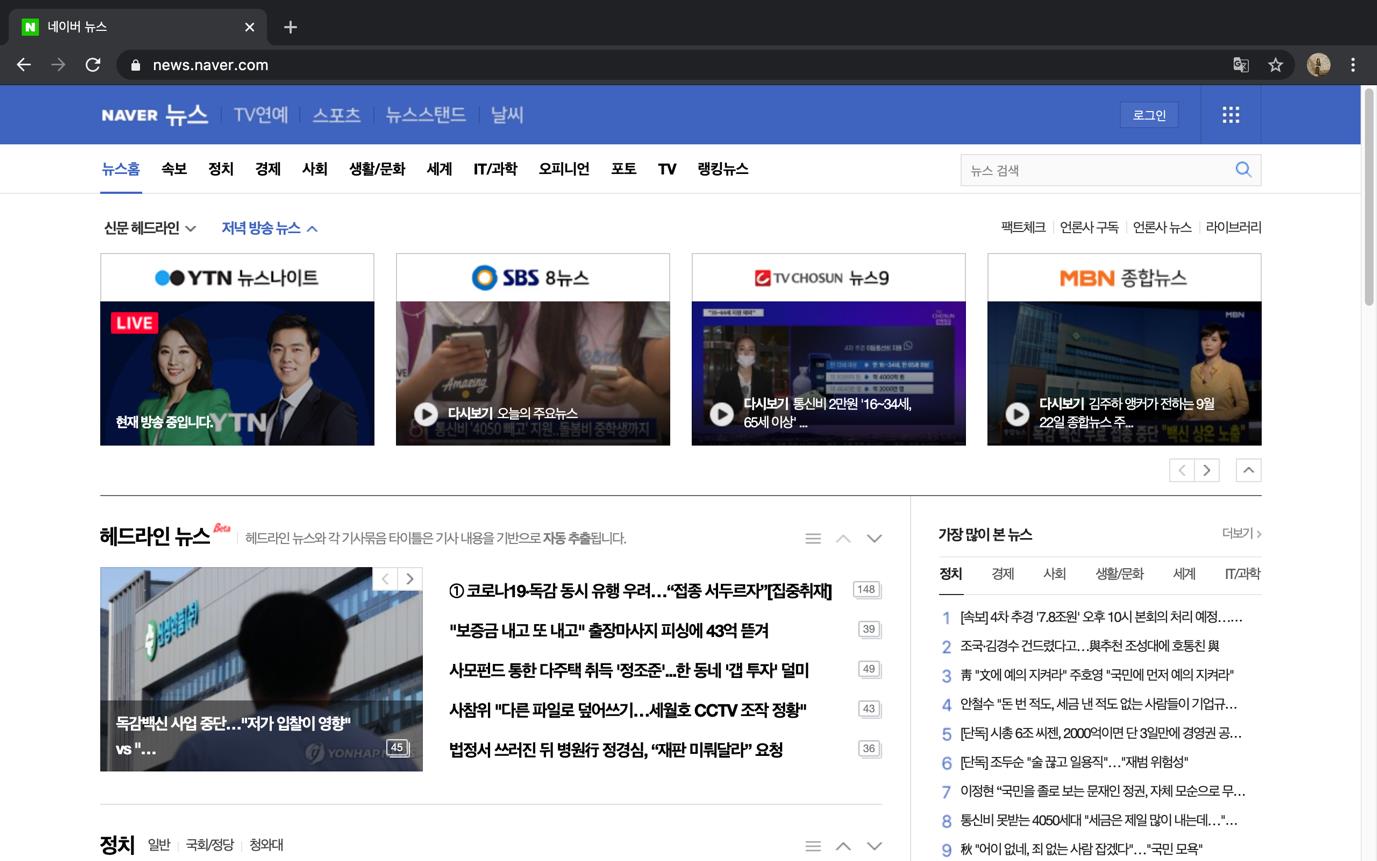This screenshot has height=861, width=1377.
Task: Open 날씨 in top header
Action: pos(507,115)
